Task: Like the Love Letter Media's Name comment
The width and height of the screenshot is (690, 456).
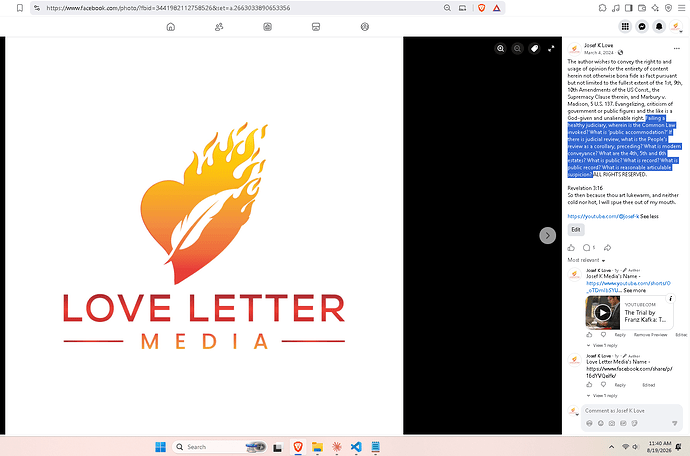Action: pos(589,385)
